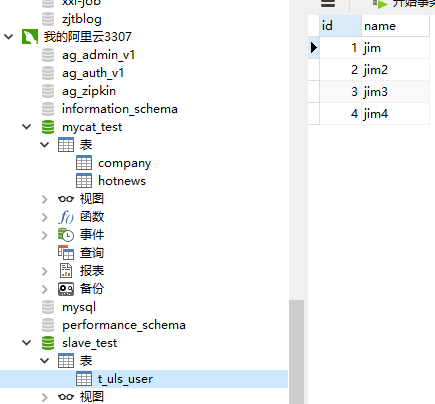Select the mysql database
Screen dimensions: 435x404
79,307
